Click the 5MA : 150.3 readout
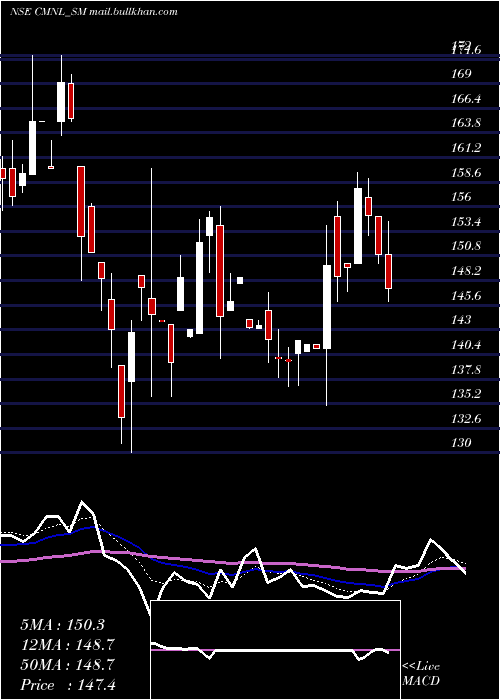The width and height of the screenshot is (500, 700). click(62, 625)
